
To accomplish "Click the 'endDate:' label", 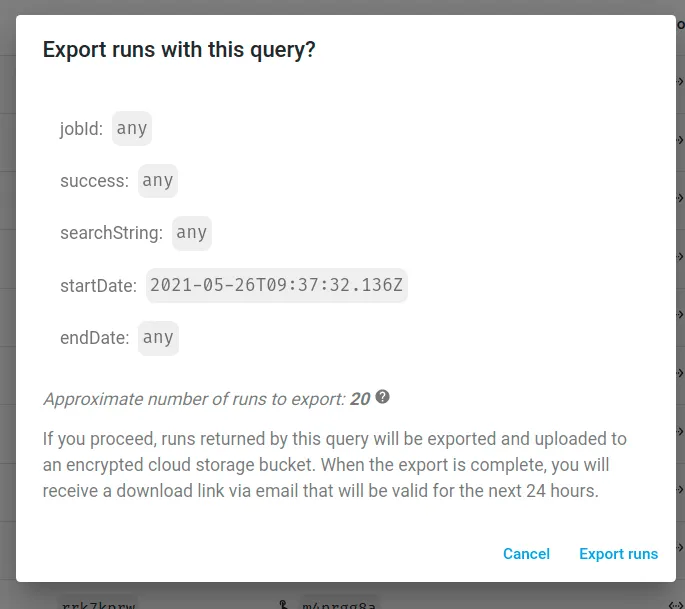I will [x=94, y=338].
